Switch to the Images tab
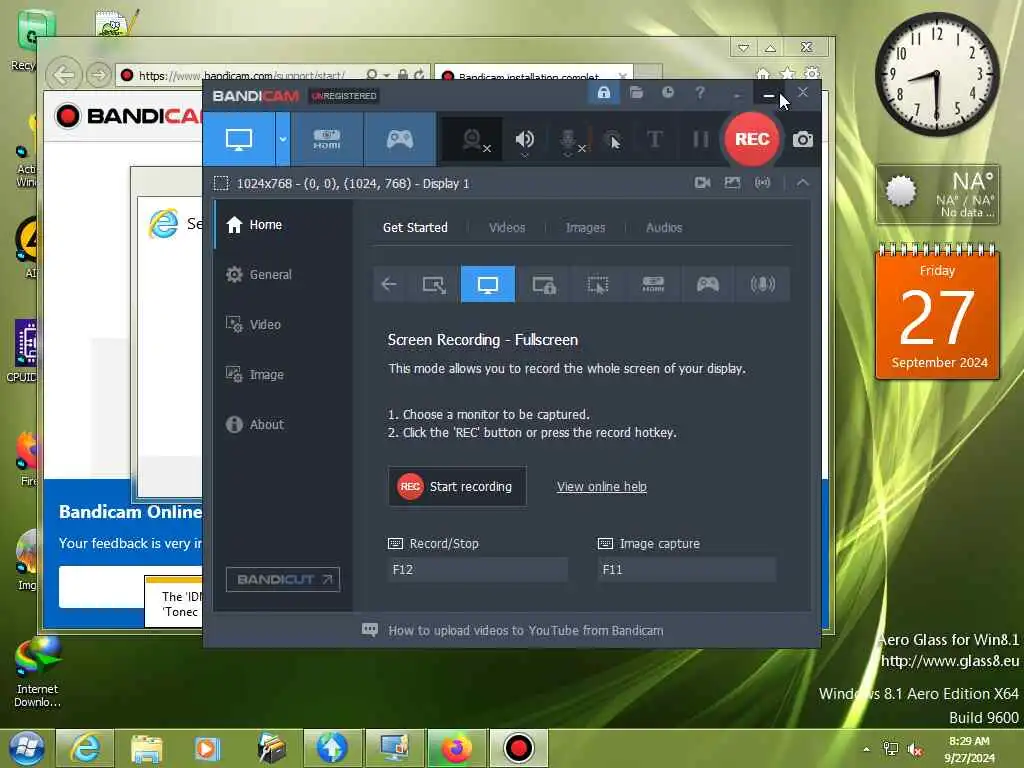 pos(585,227)
